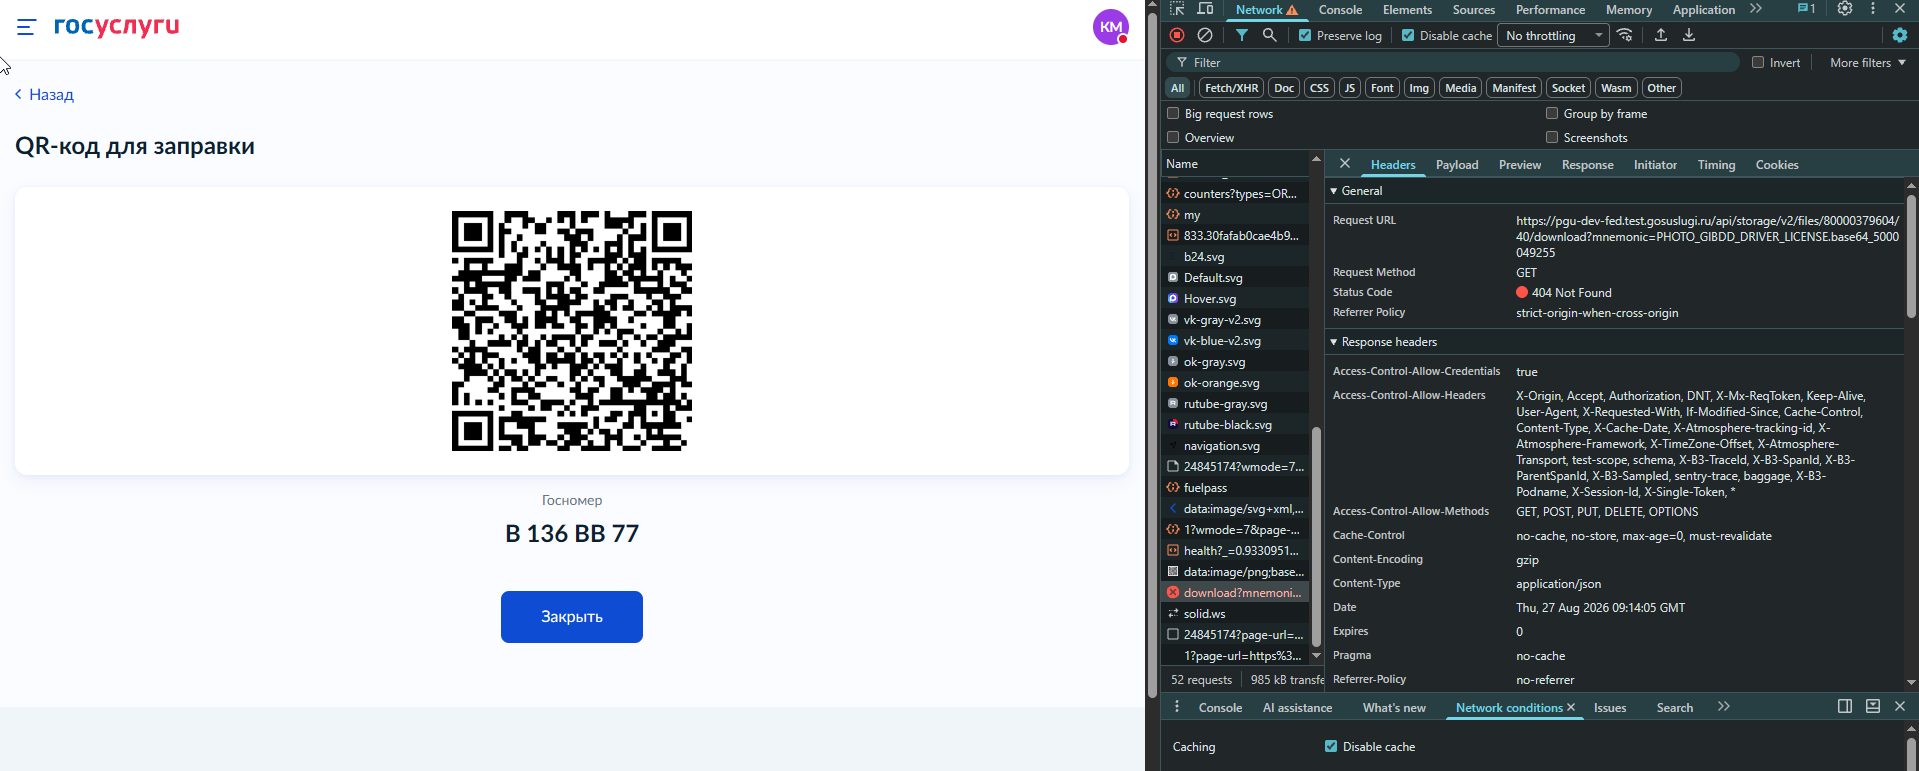
Task: Close the DevTools bottom drawer
Action: point(1900,706)
